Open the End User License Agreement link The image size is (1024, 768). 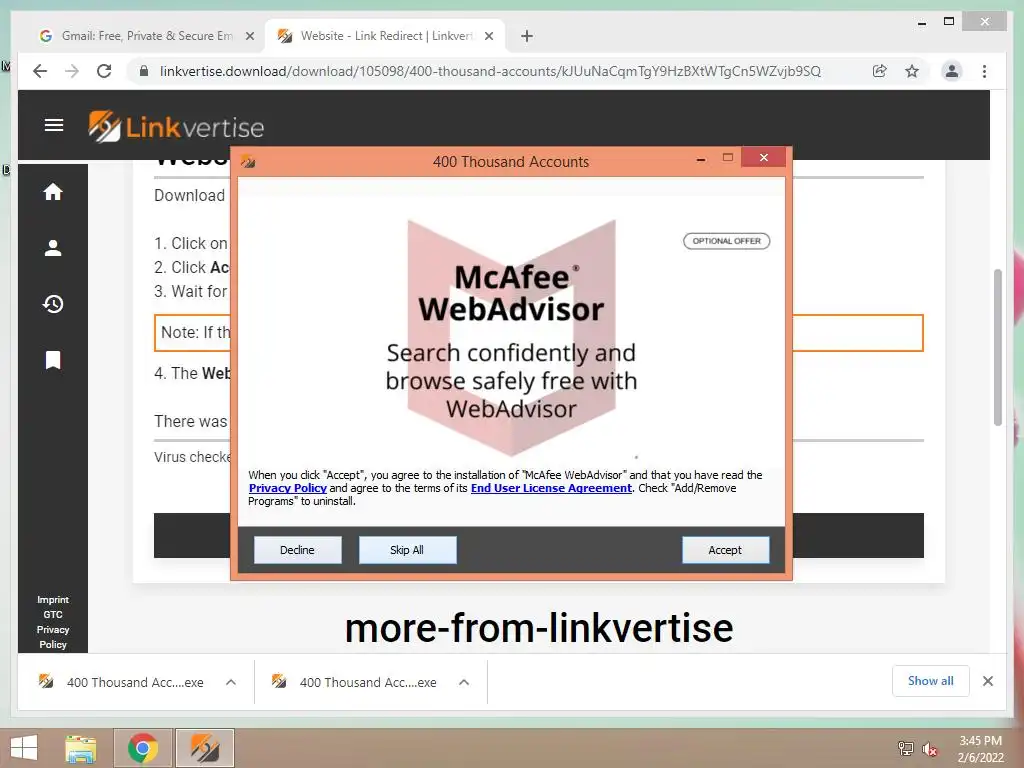pyautogui.click(x=551, y=488)
